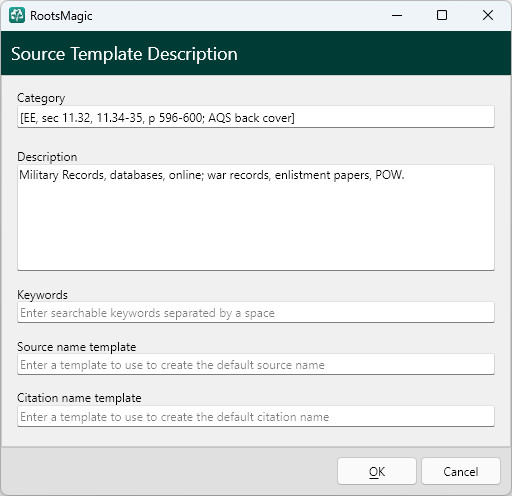
Task: Maximize the RootsMagic window
Action: pyautogui.click(x=442, y=15)
